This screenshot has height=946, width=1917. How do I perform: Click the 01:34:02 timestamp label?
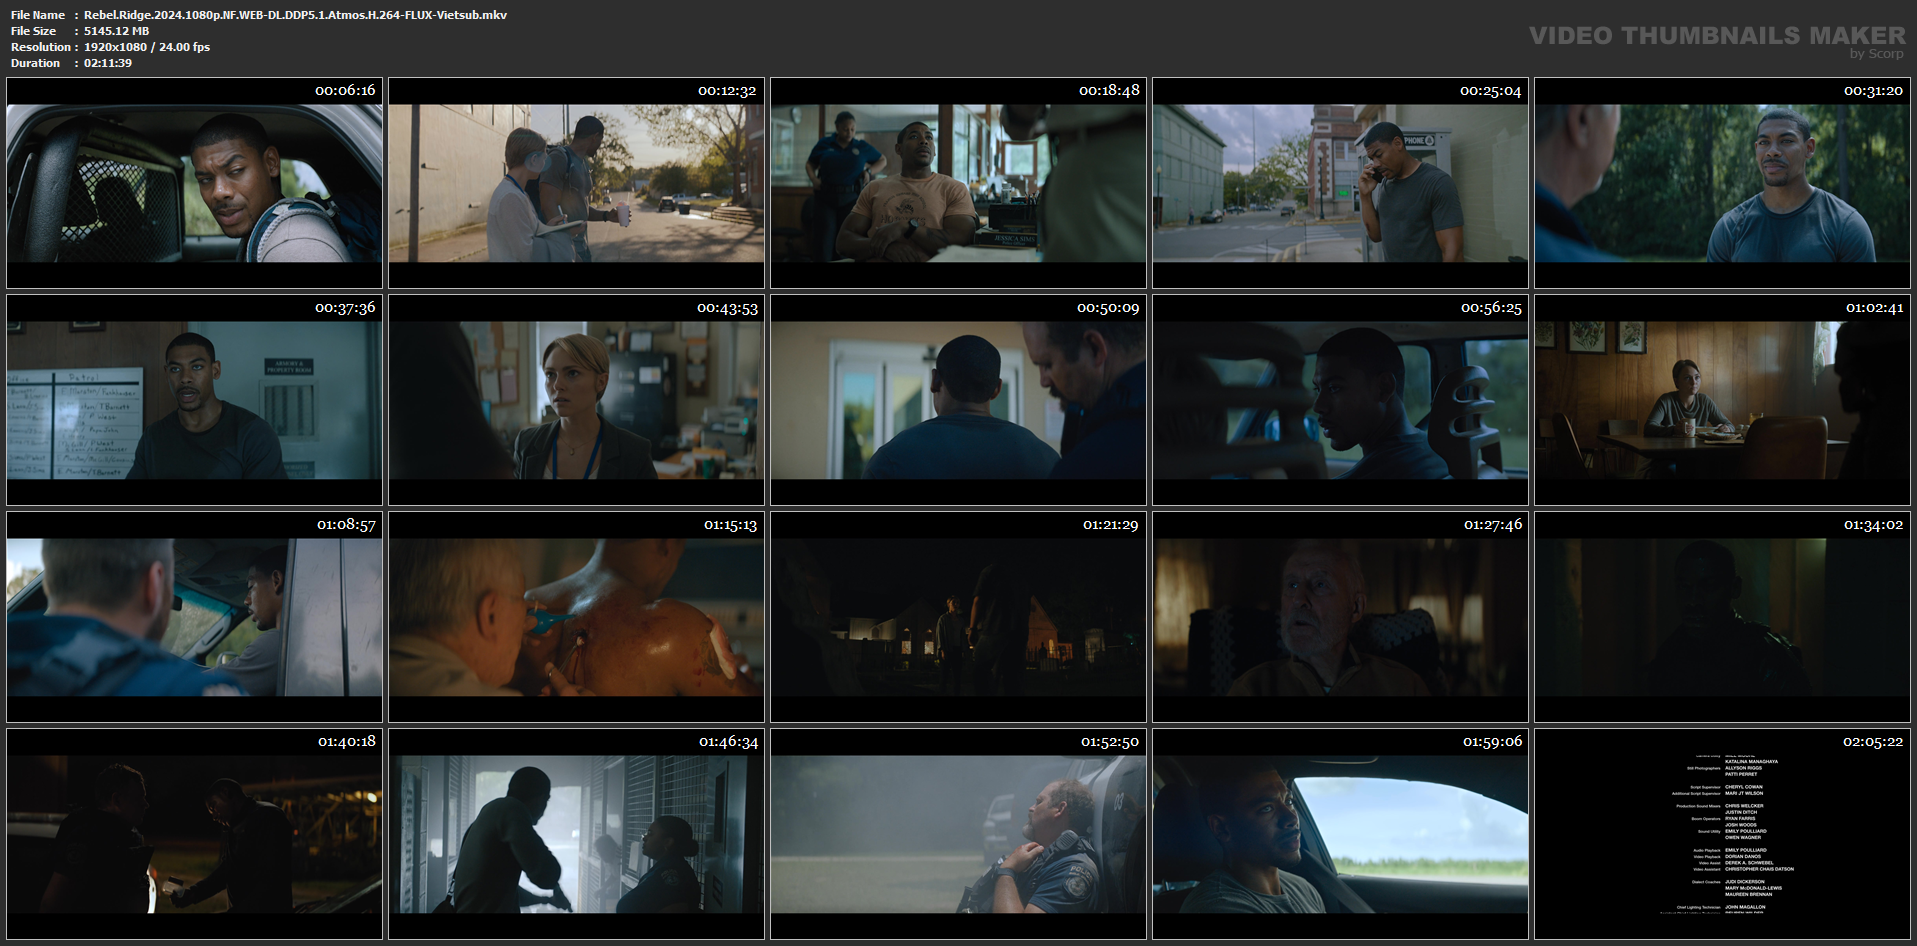1873,524
